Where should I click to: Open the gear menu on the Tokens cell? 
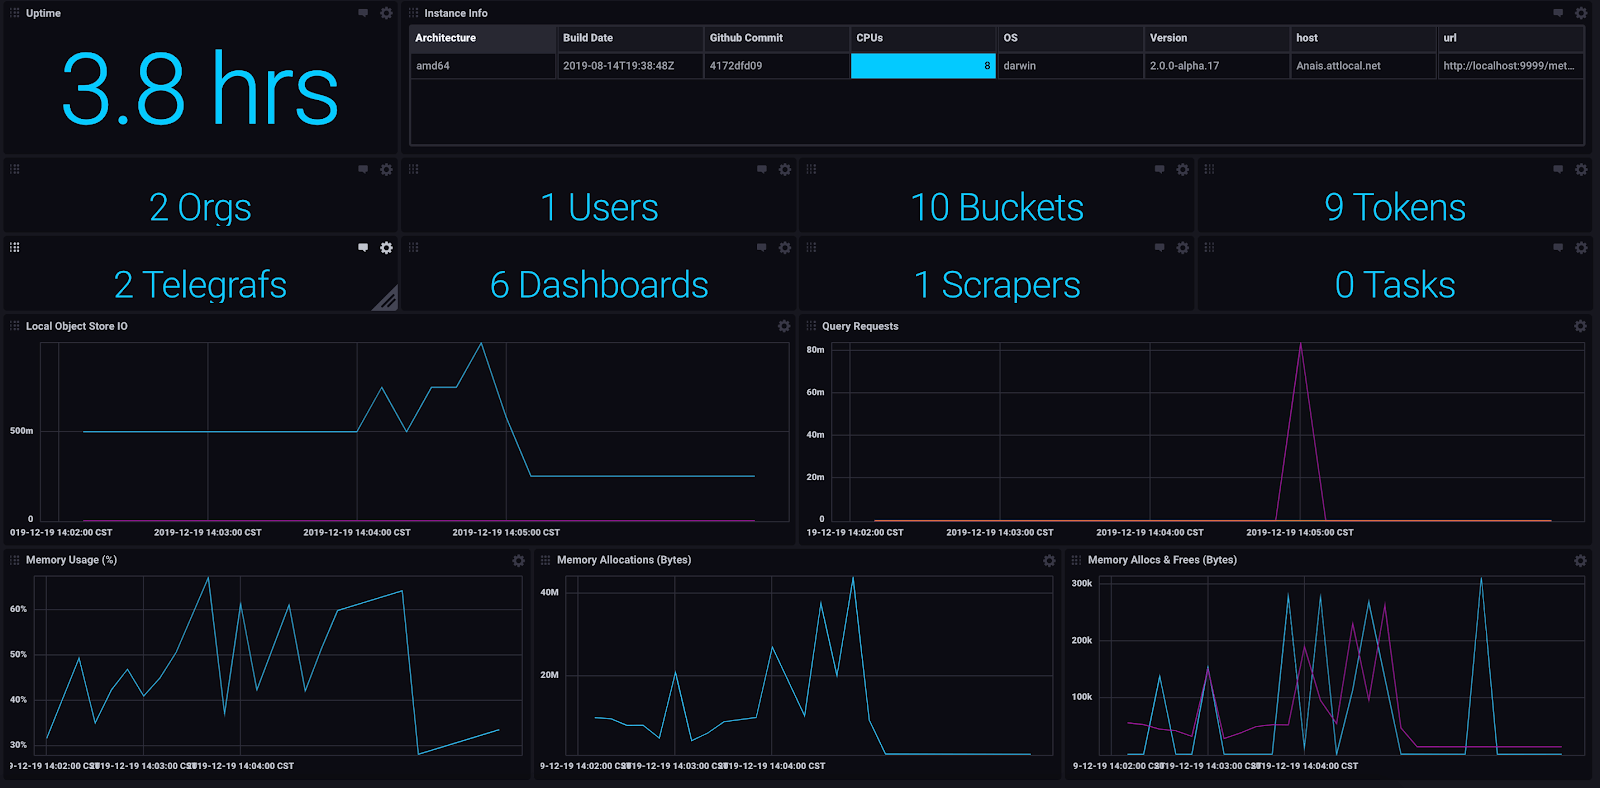click(x=1581, y=170)
